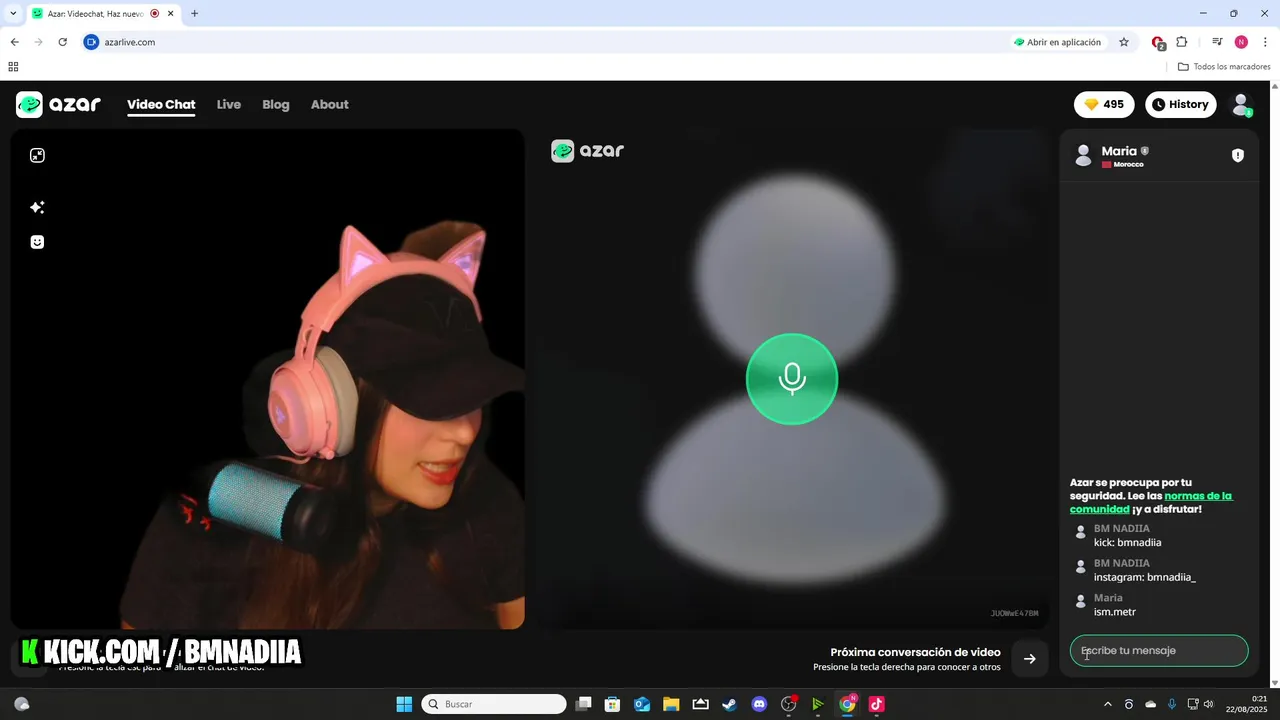The image size is (1280, 720).
Task: Open the About page
Action: point(330,104)
